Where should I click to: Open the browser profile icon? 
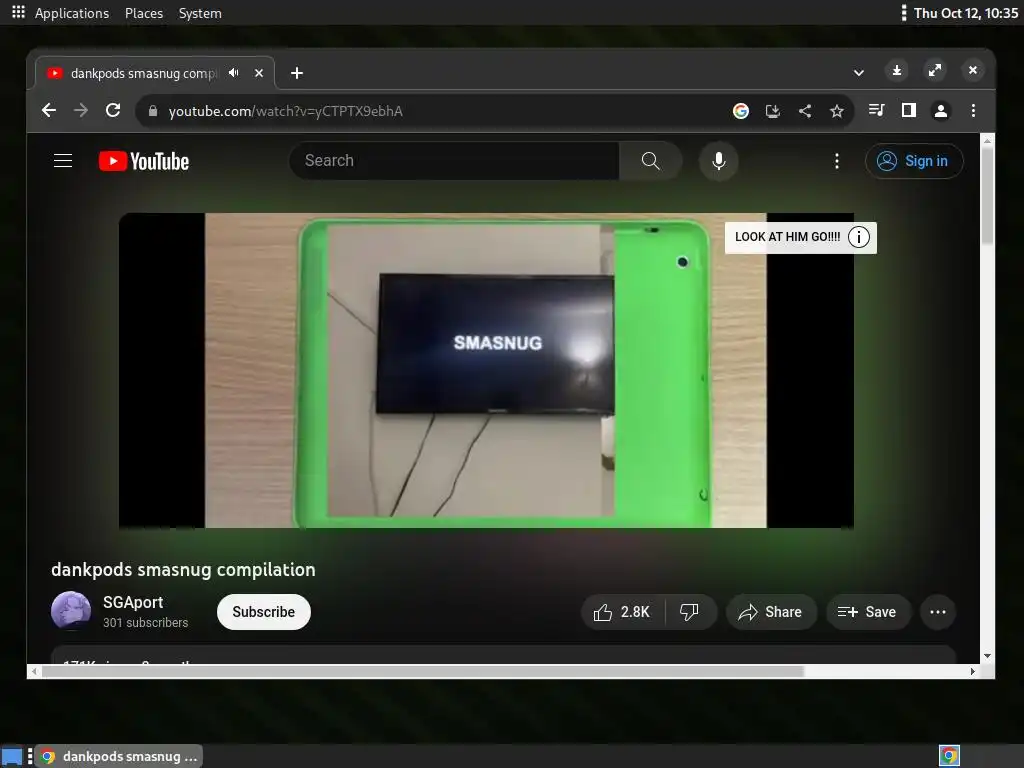pyautogui.click(x=941, y=110)
